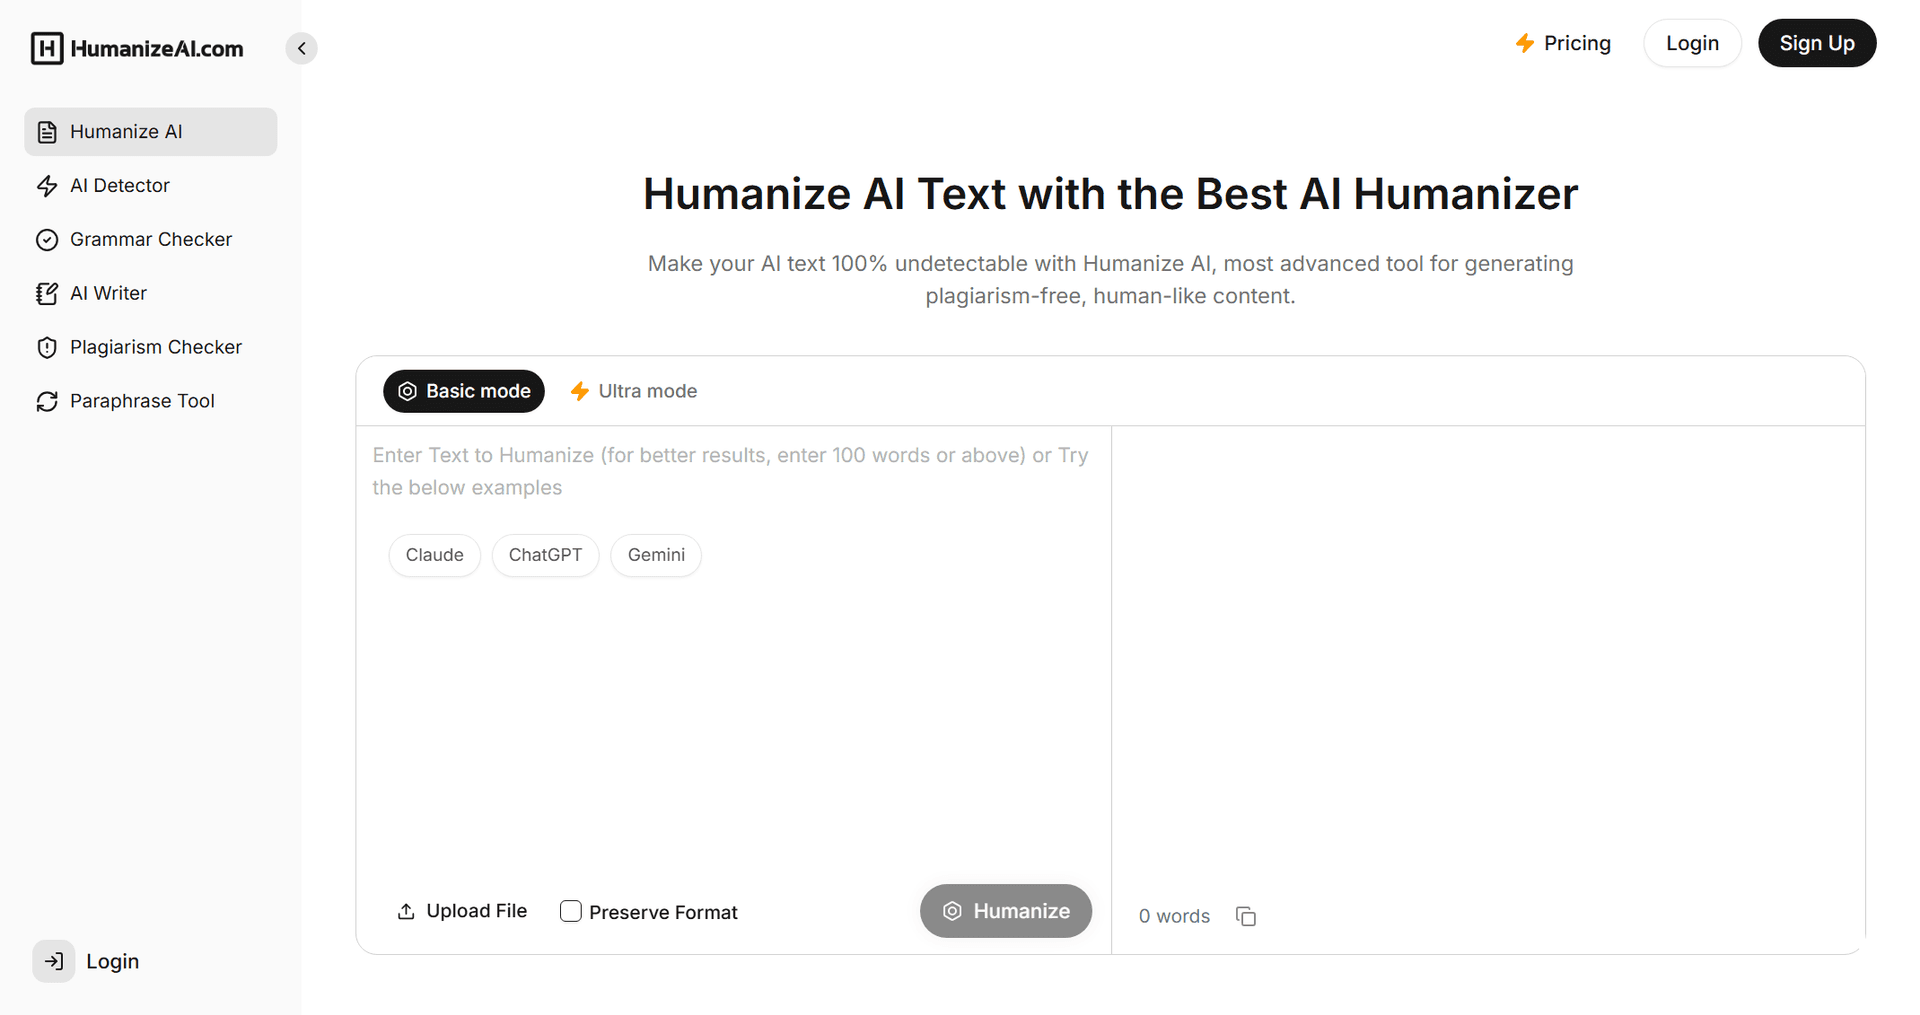Collapse the sidebar with the chevron

coord(301,47)
